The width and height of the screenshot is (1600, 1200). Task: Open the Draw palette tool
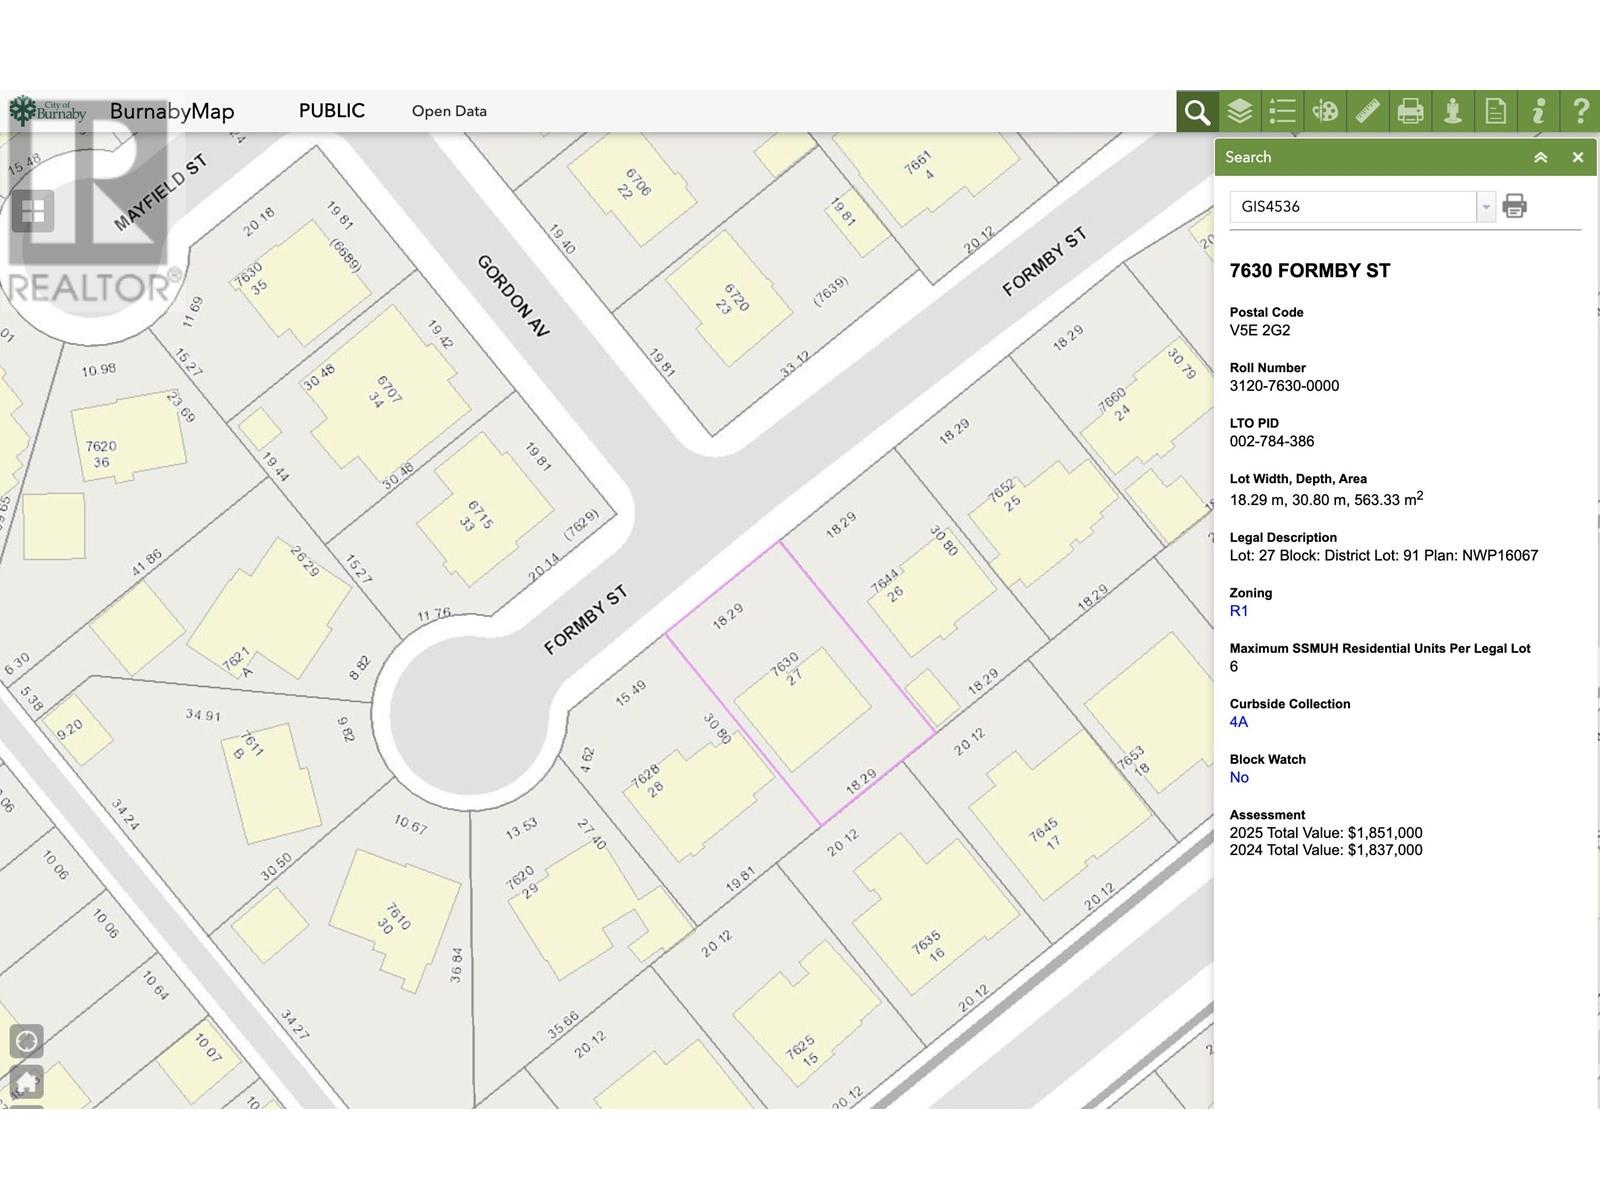(x=1325, y=111)
